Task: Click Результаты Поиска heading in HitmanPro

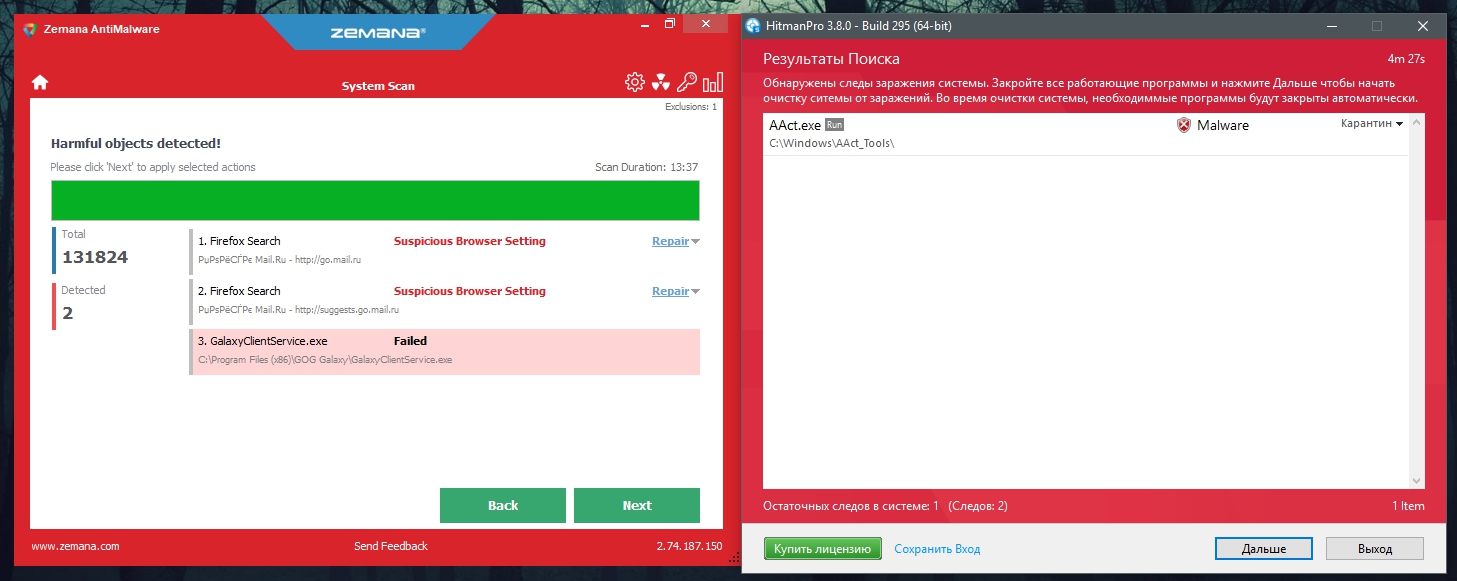Action: (x=831, y=58)
